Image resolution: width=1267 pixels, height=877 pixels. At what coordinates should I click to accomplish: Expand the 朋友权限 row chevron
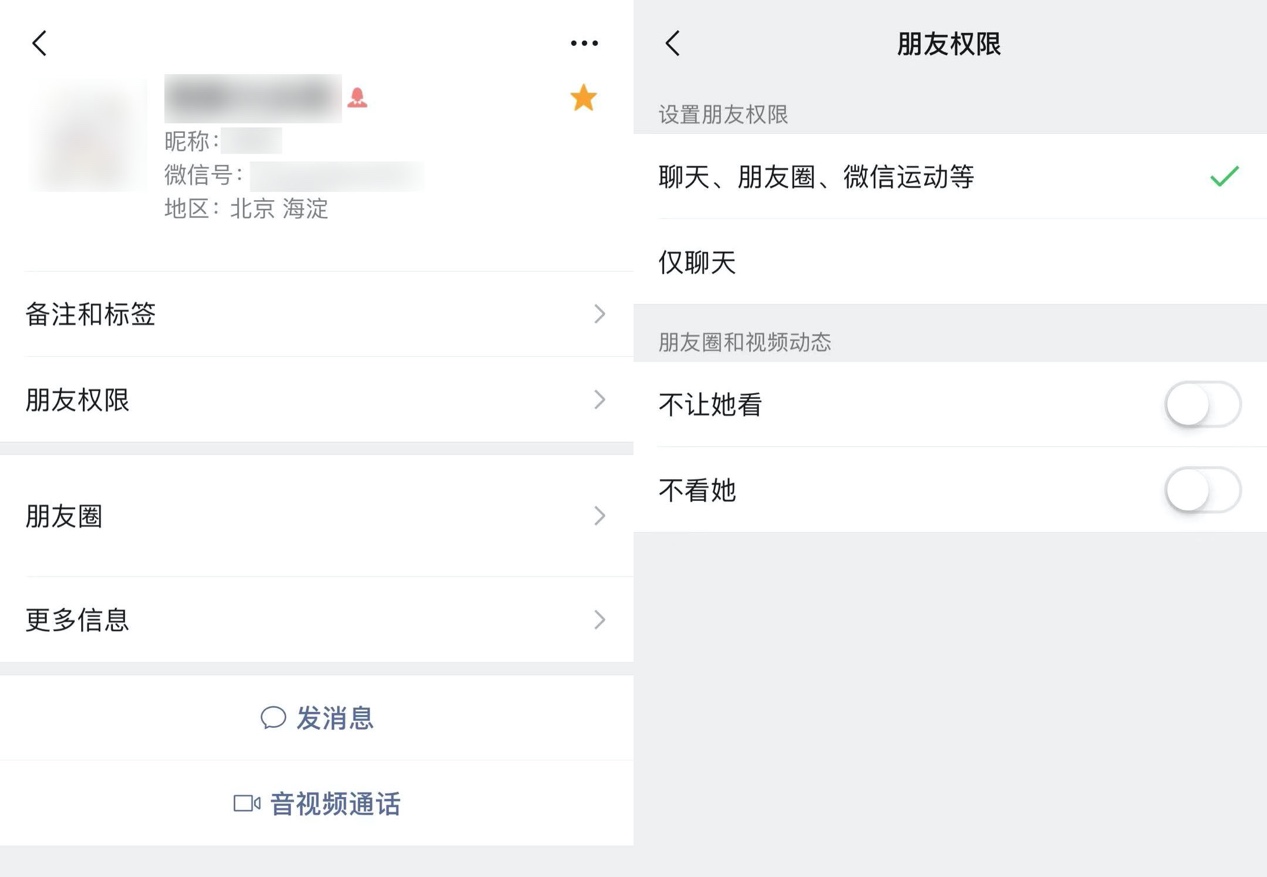[x=600, y=400]
